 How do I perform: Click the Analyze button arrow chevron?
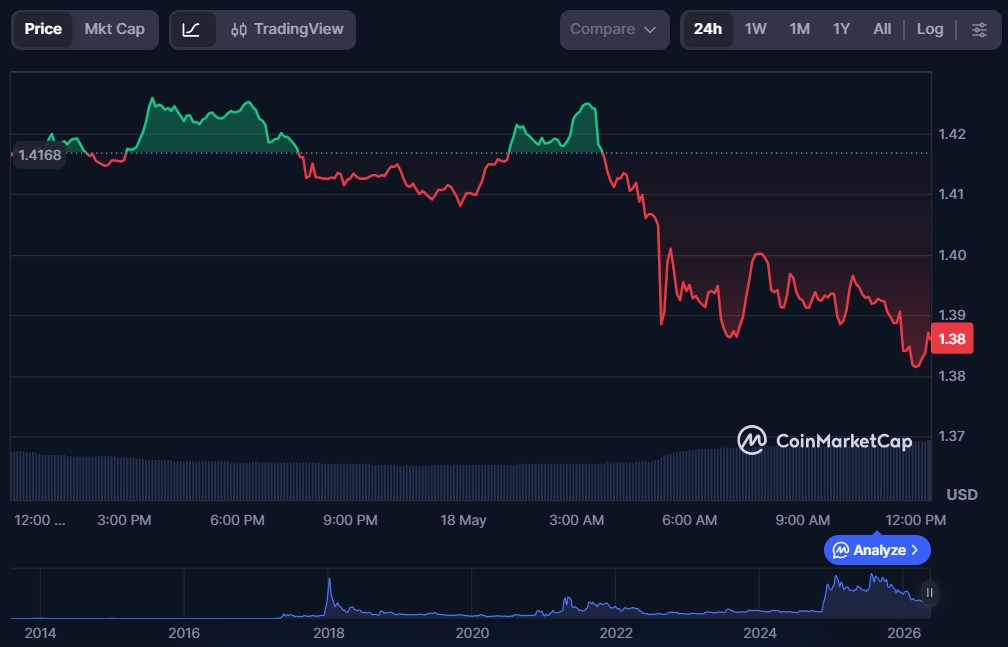(x=915, y=551)
